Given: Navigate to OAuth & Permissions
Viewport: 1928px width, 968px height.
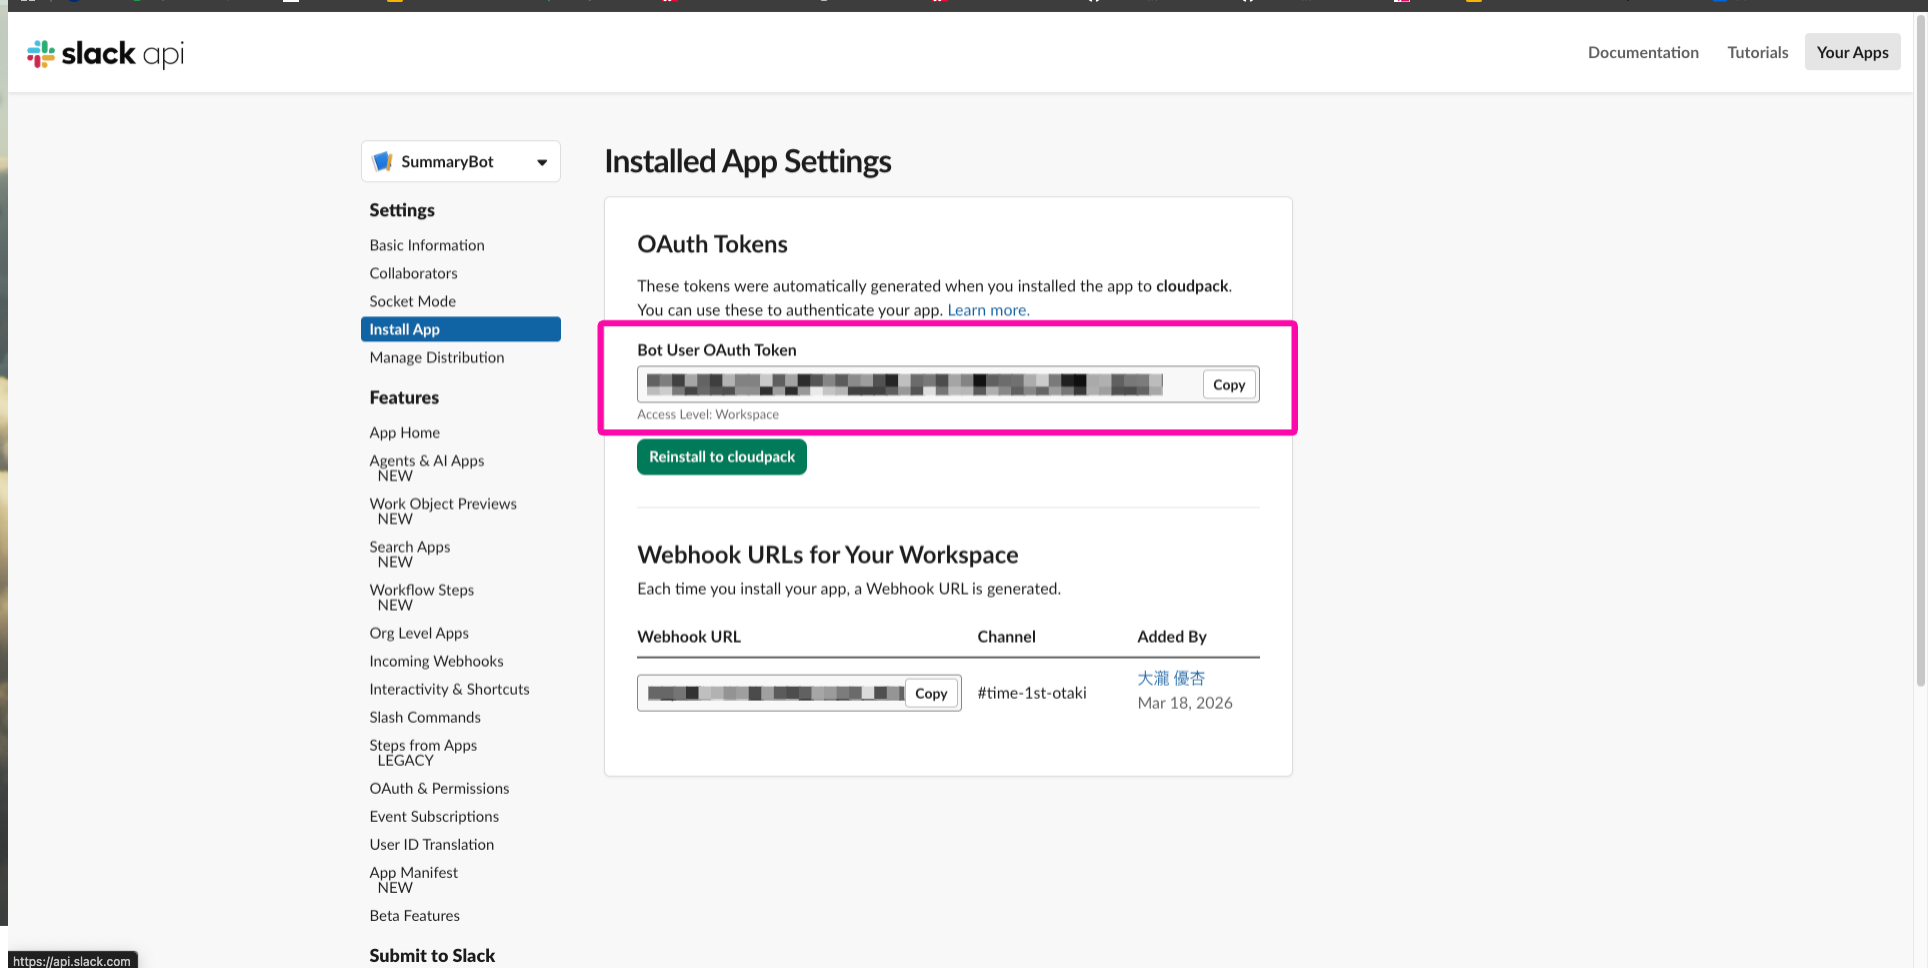Looking at the screenshot, I should (x=439, y=788).
